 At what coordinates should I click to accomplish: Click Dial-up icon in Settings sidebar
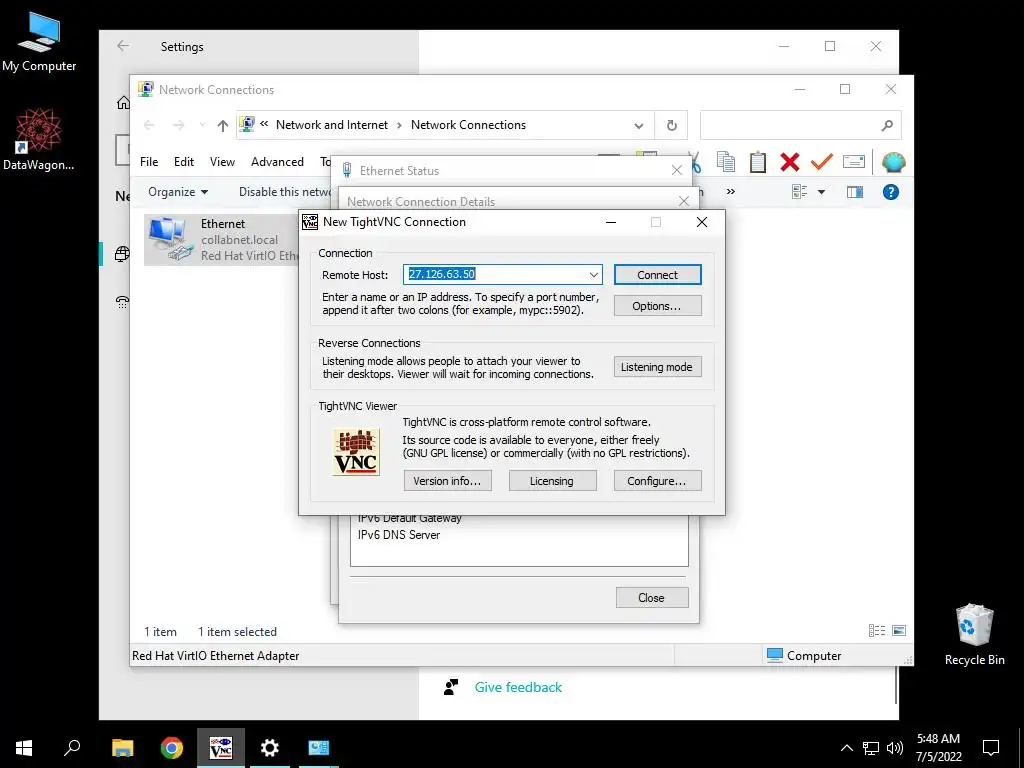[122, 302]
